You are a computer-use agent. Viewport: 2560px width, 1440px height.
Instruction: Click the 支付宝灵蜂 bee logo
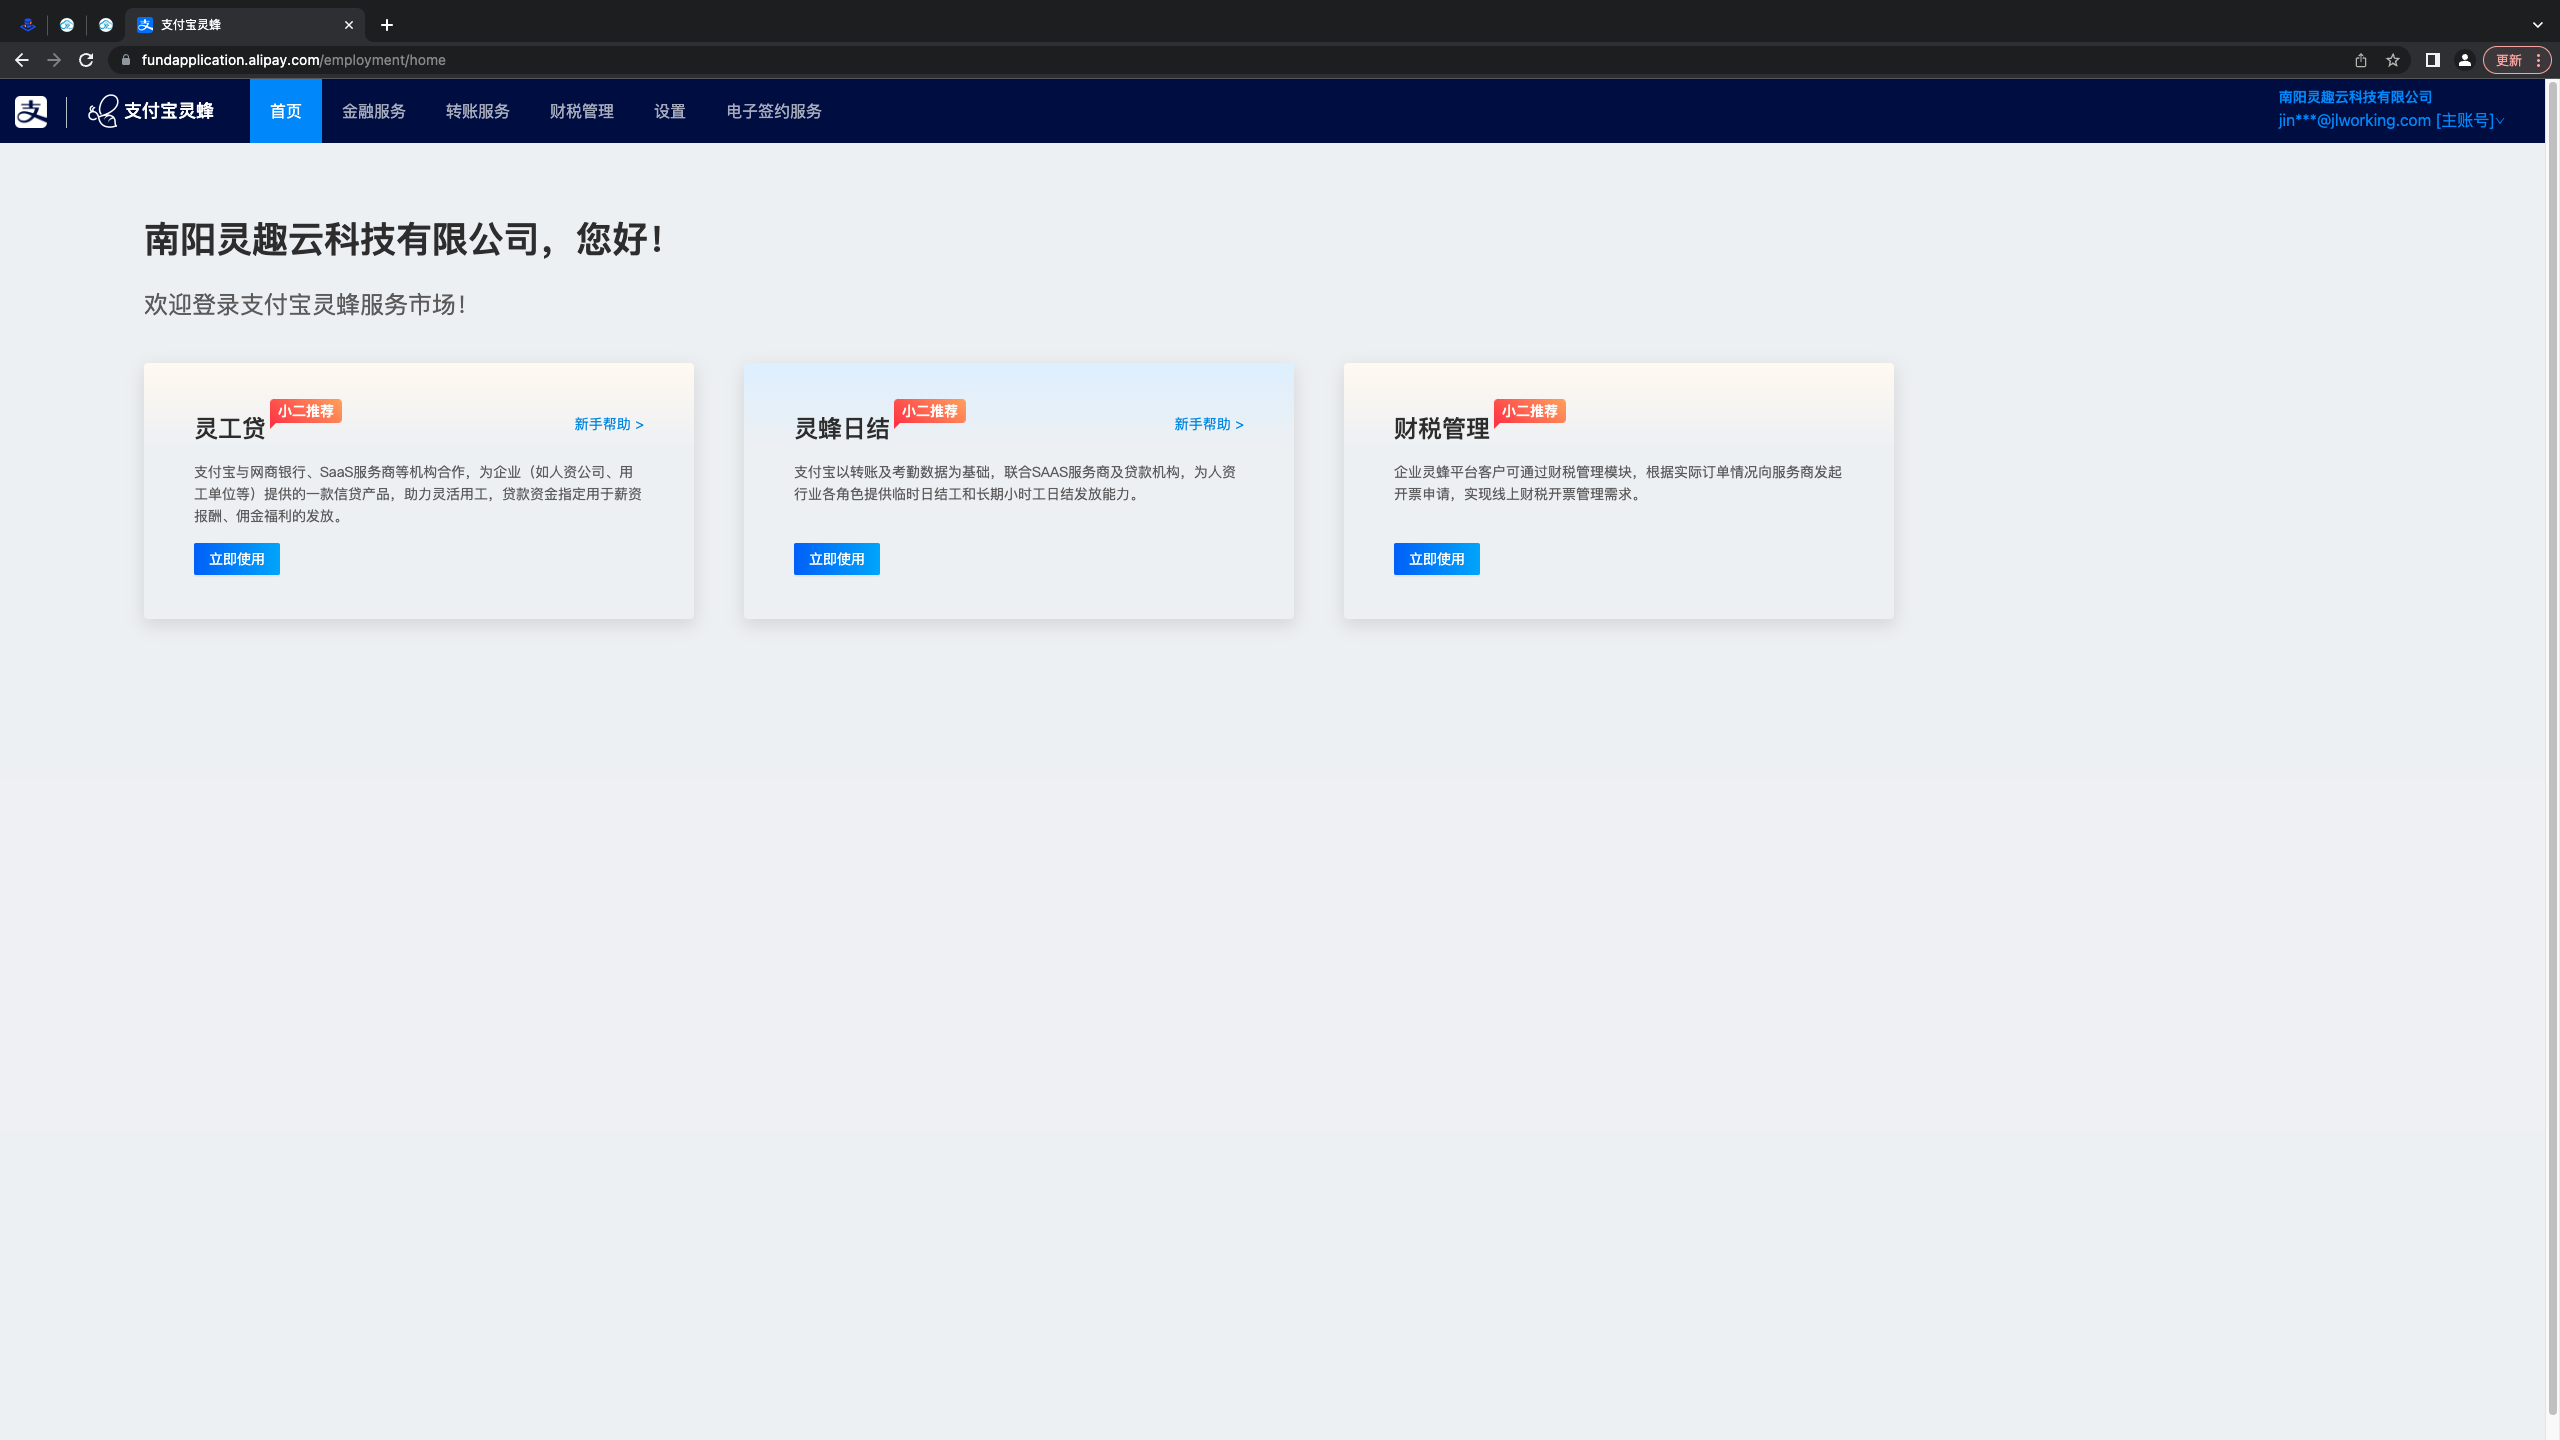(x=151, y=111)
